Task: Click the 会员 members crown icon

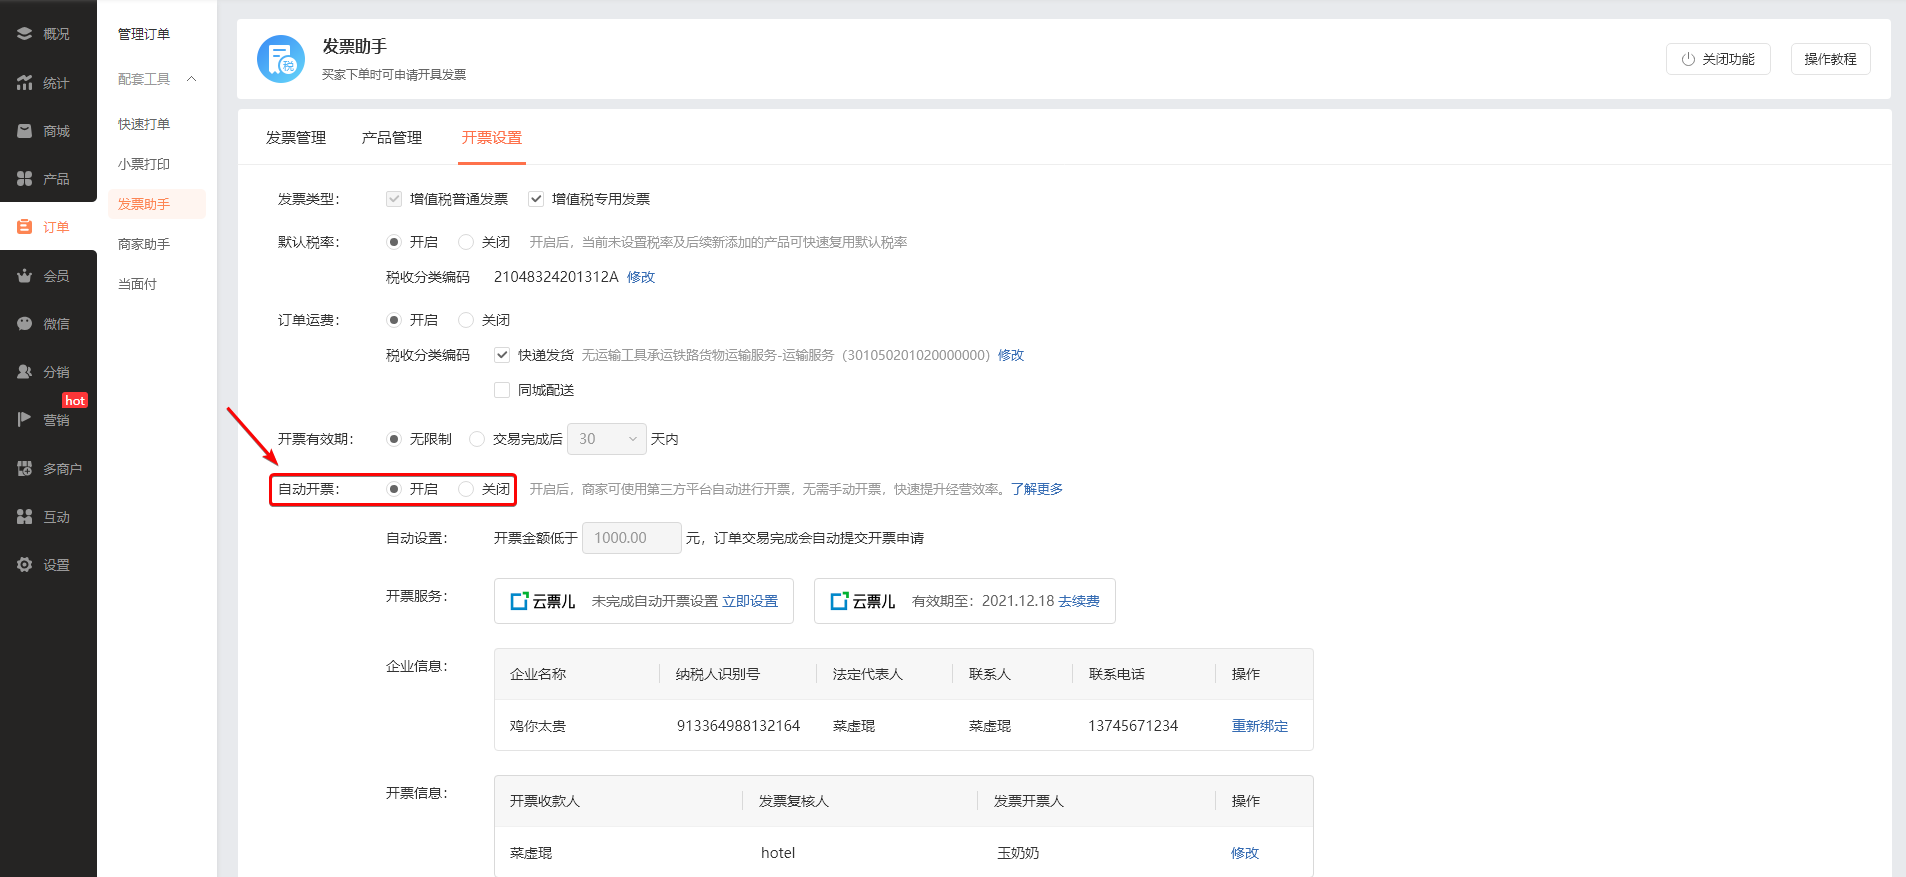Action: pyautogui.click(x=25, y=276)
